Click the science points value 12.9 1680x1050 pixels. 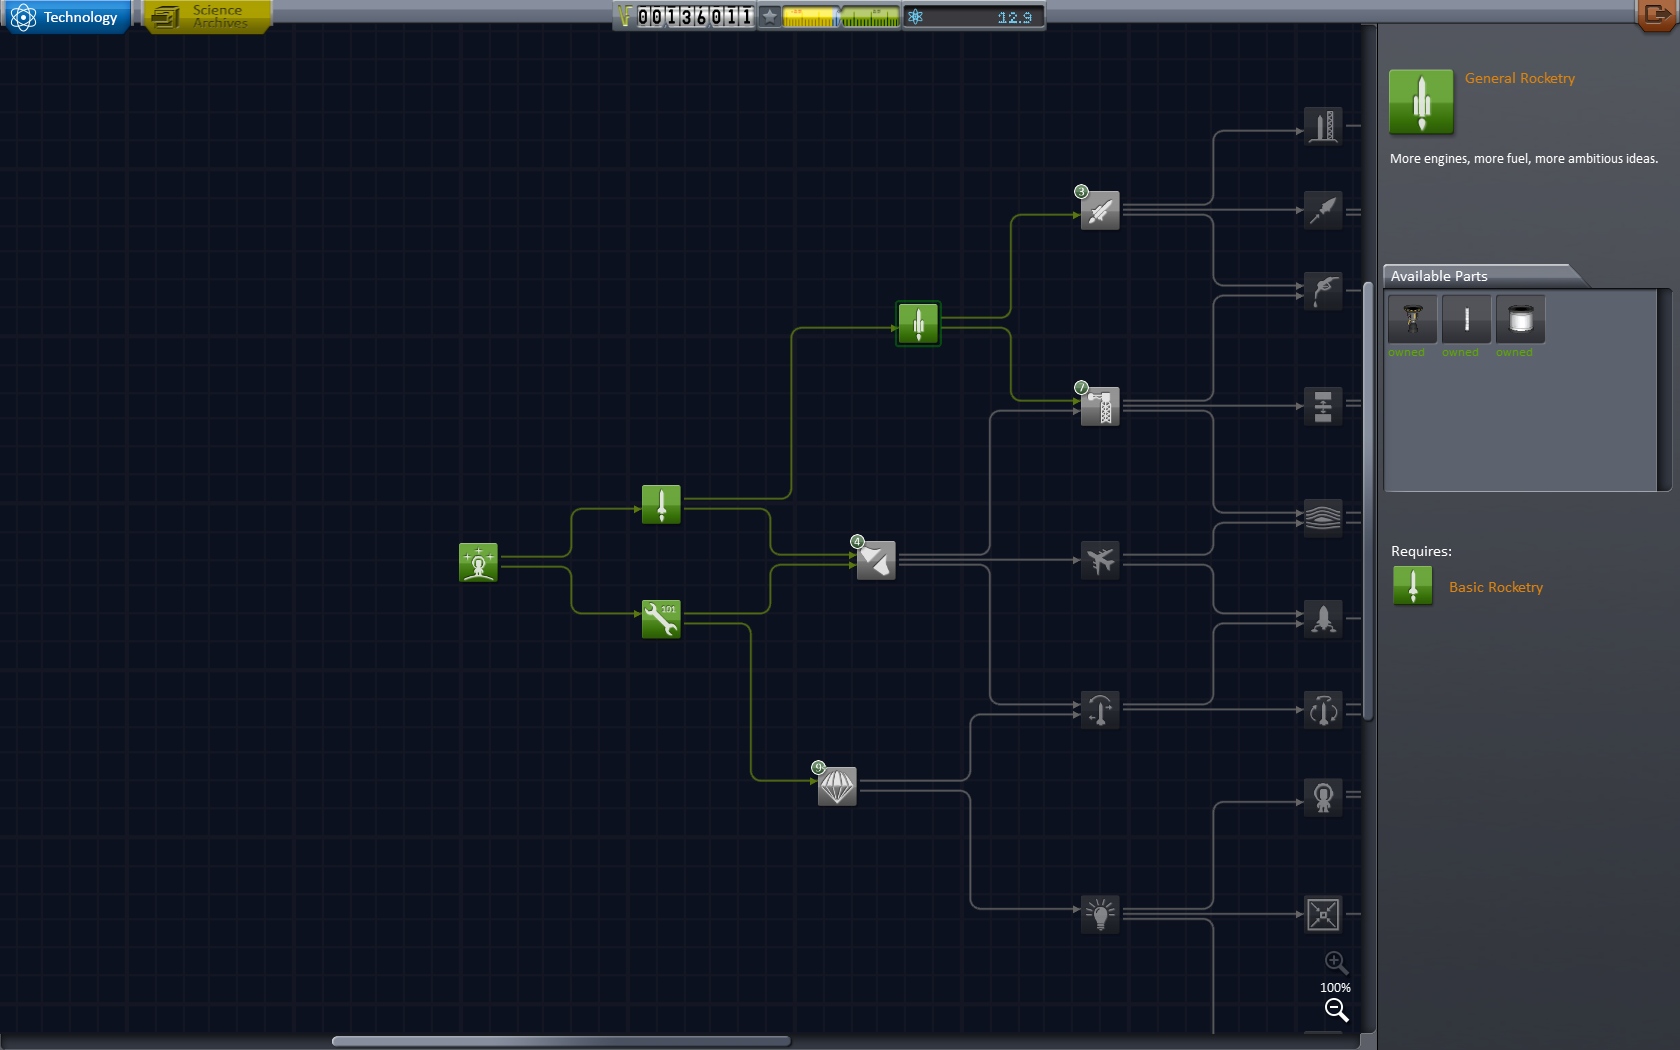[1014, 17]
